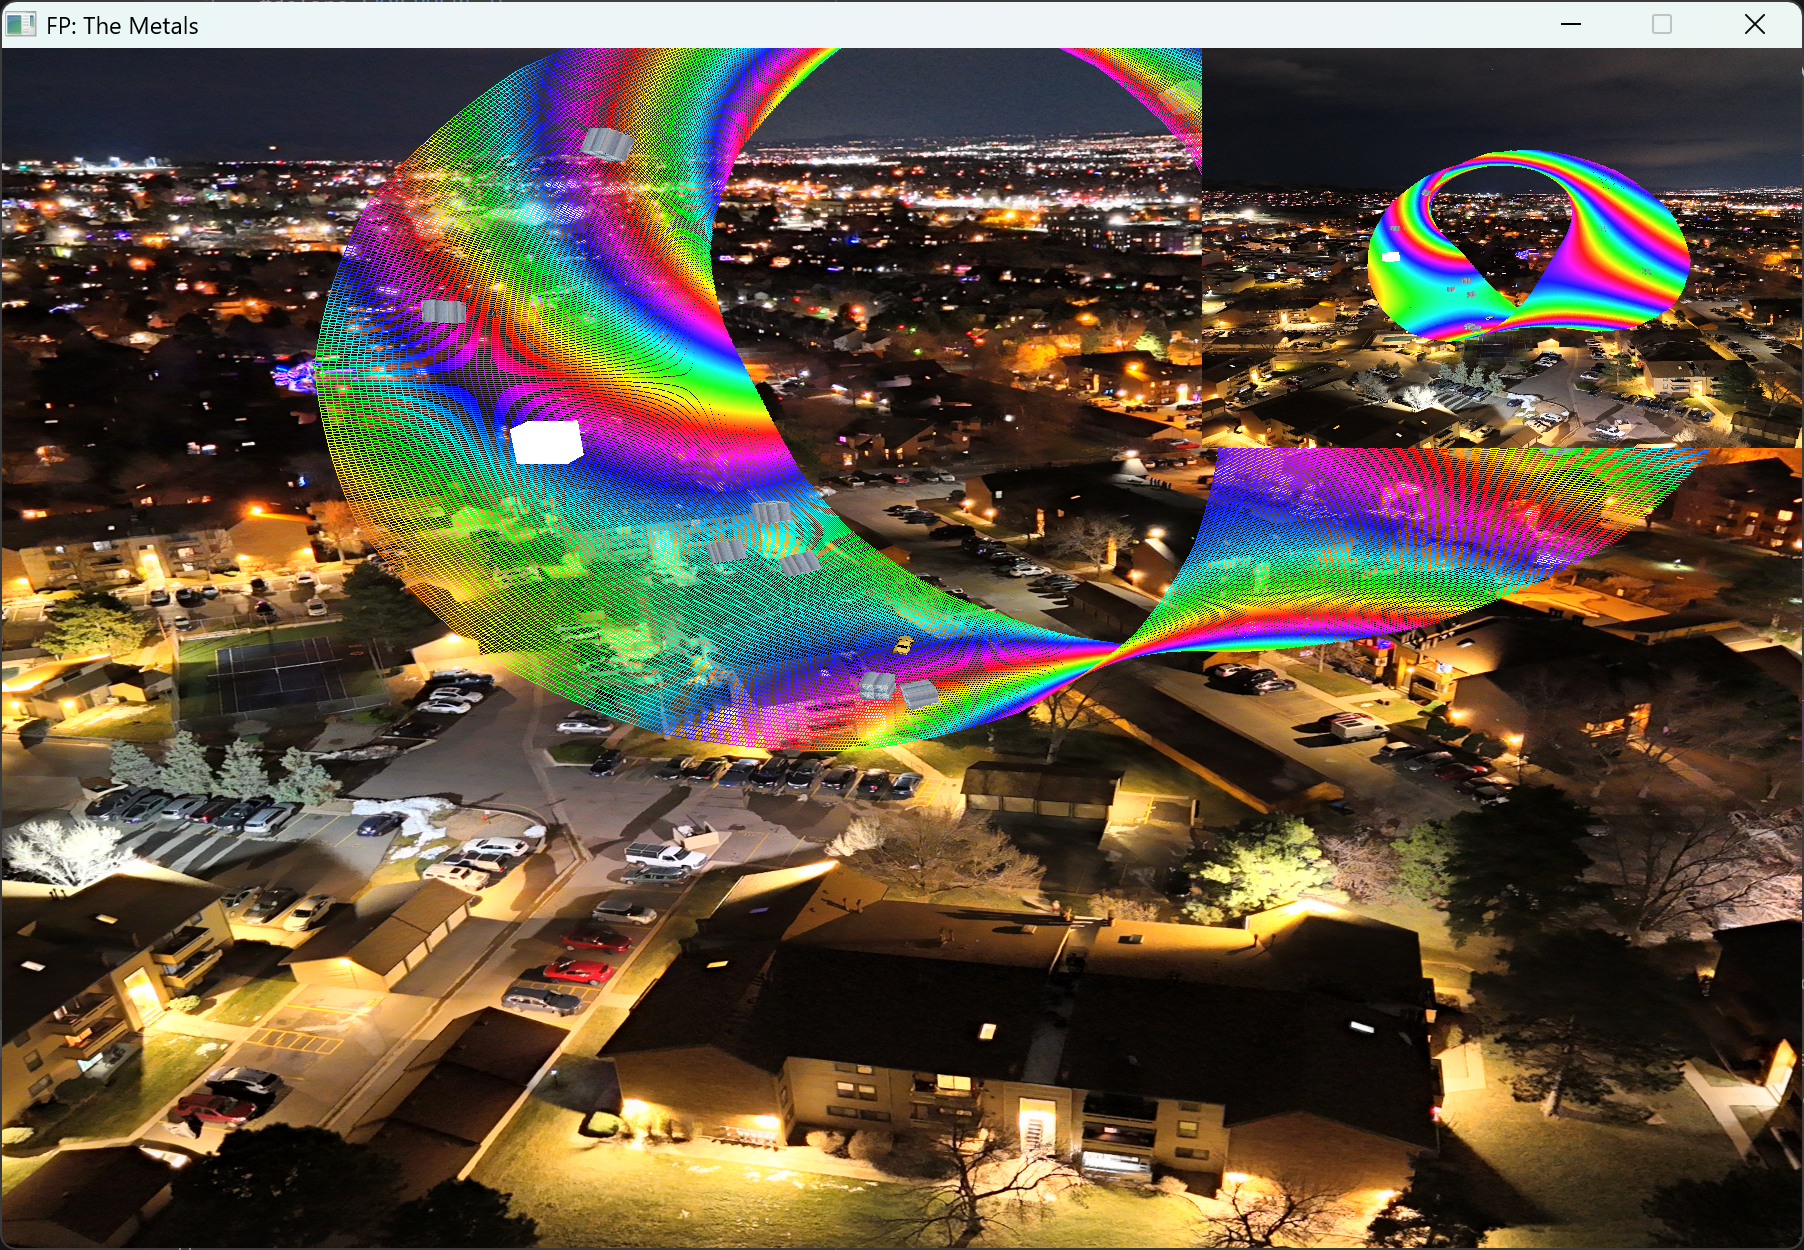Minimize the FP: The Metals window

(1571, 25)
